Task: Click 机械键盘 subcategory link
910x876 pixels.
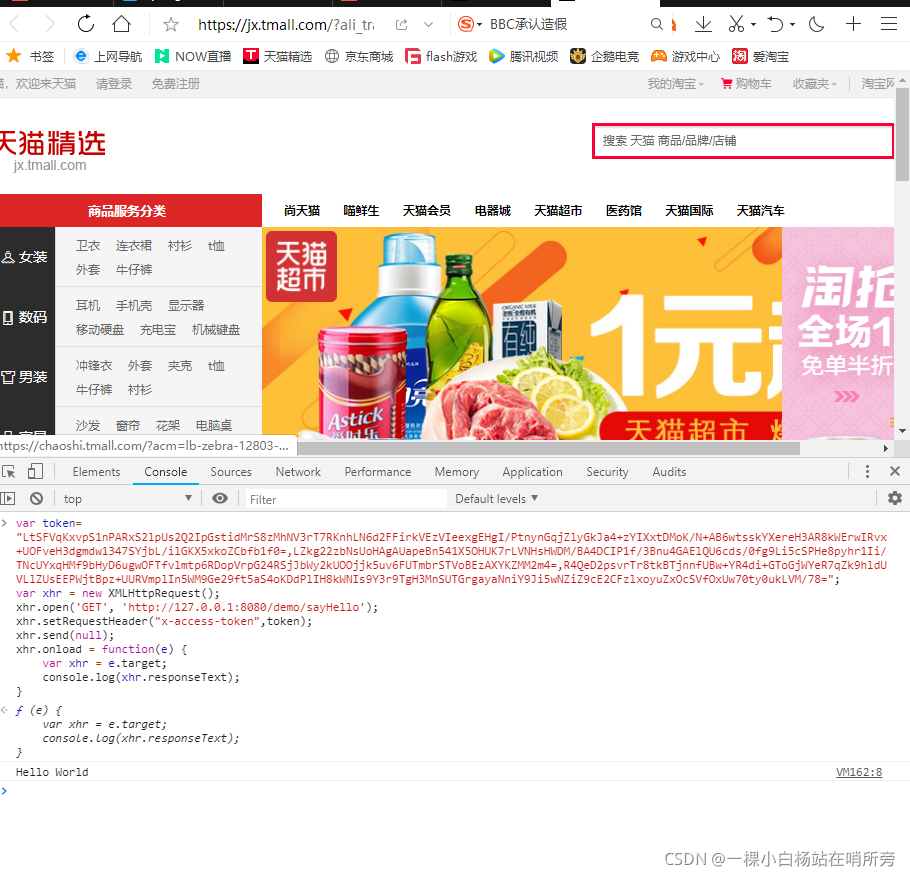Action: point(216,330)
